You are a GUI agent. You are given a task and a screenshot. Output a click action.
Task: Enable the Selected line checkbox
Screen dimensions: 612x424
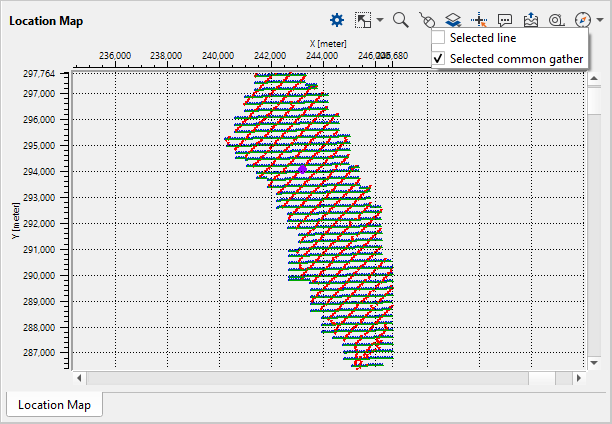tap(439, 38)
